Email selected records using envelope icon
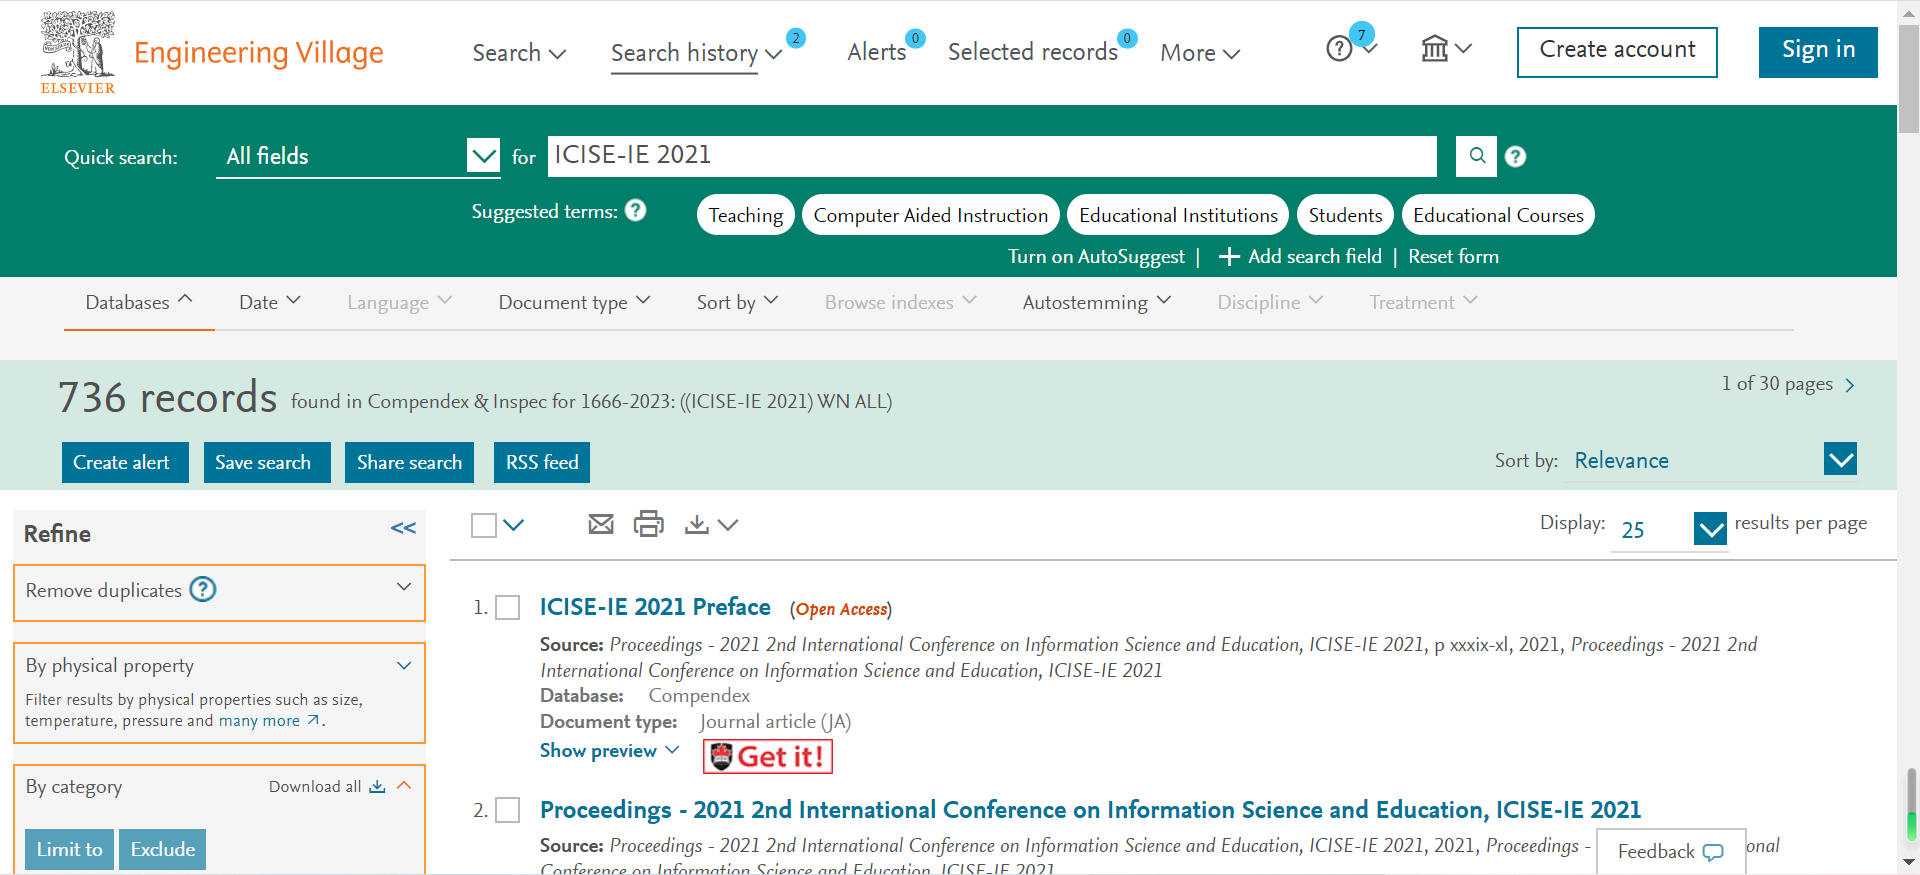 coord(601,524)
